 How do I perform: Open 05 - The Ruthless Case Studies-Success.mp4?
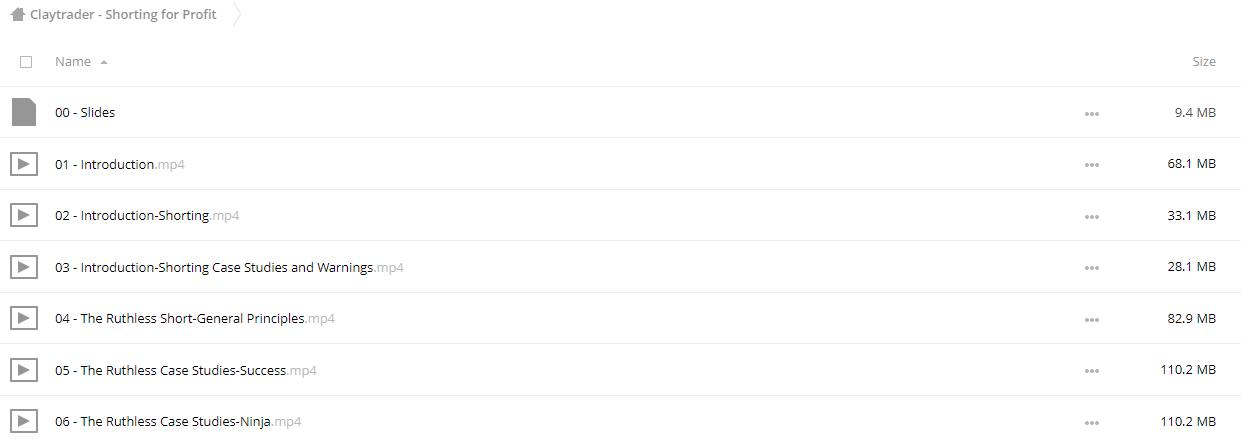coord(186,370)
